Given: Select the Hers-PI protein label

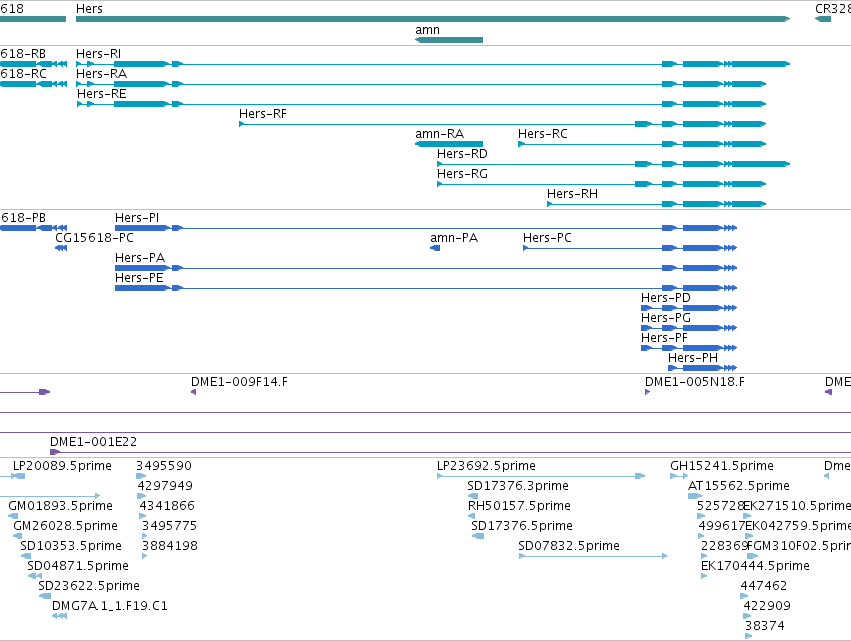Looking at the screenshot, I should coord(137,218).
